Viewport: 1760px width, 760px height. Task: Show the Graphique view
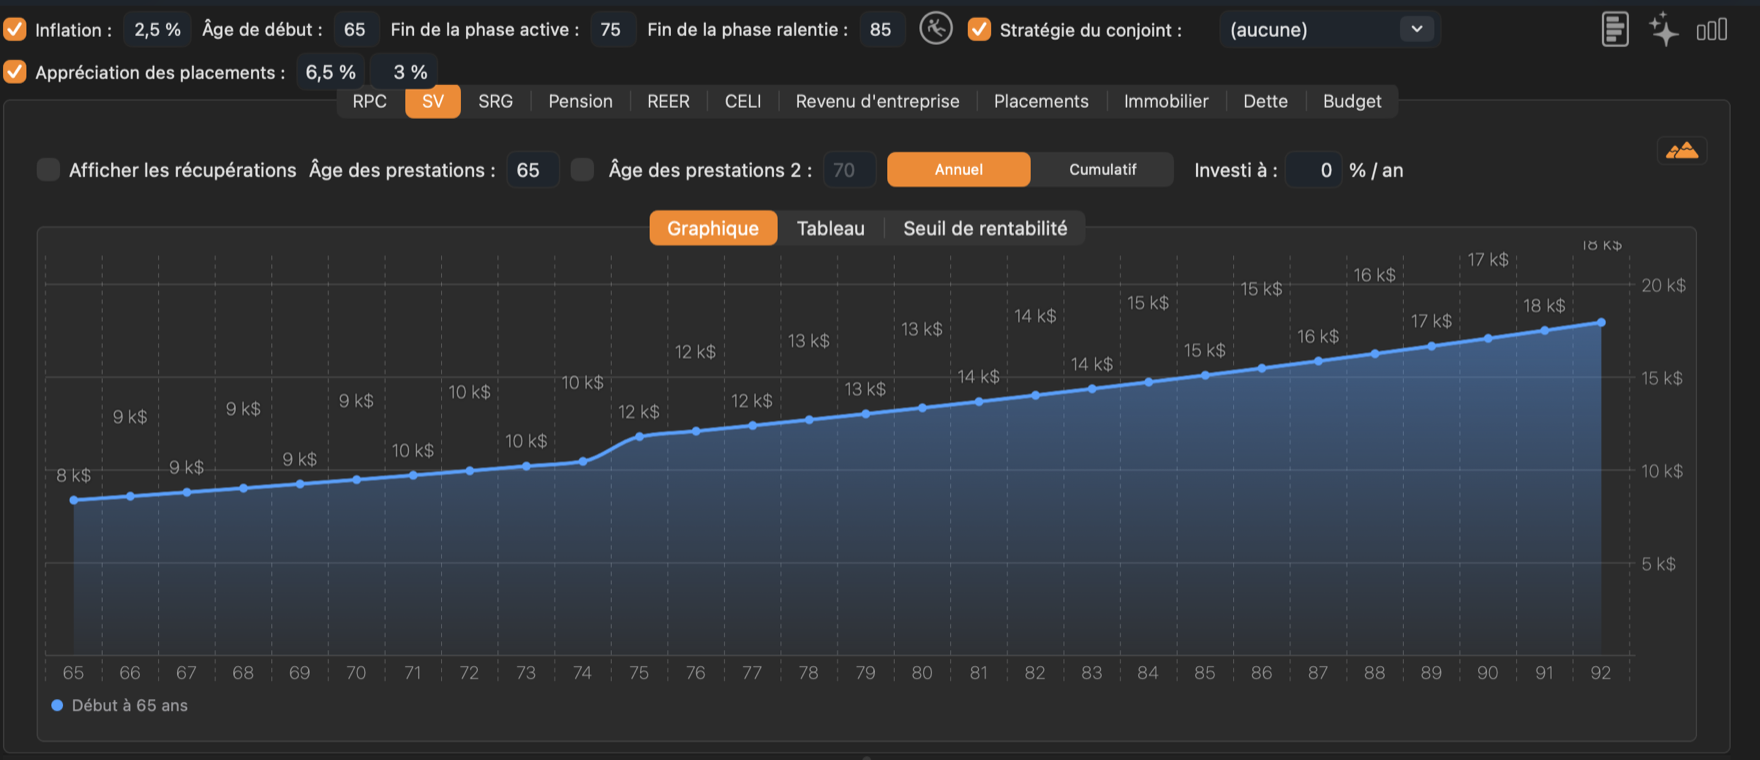point(713,228)
